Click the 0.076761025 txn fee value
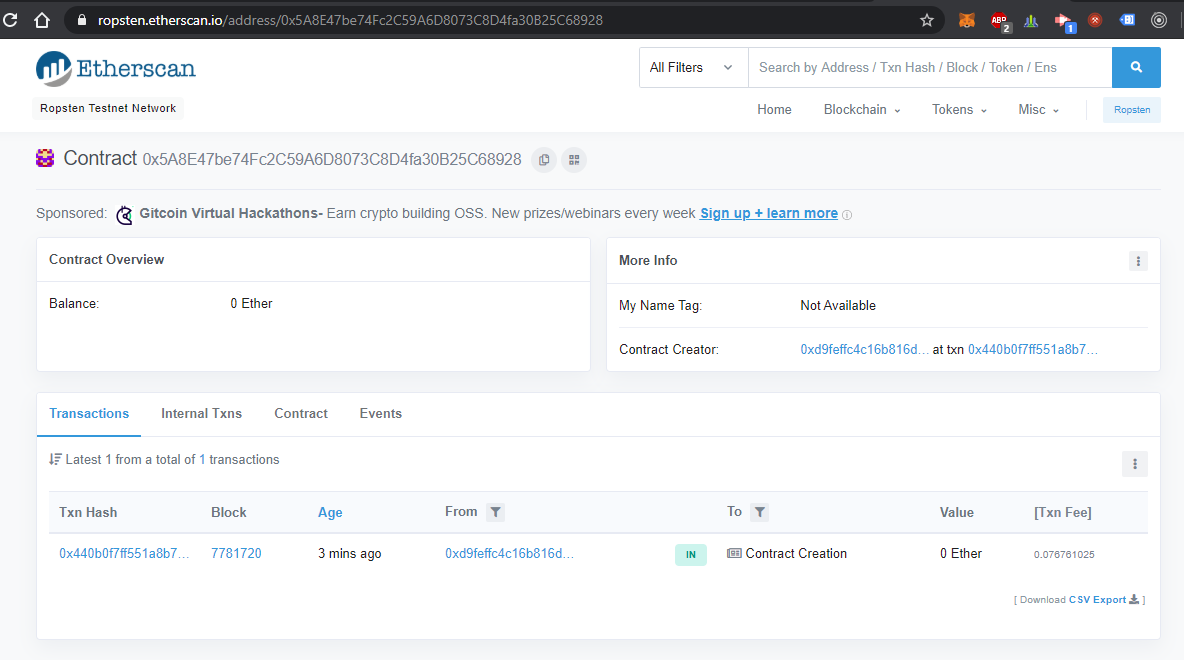 pyautogui.click(x=1064, y=554)
